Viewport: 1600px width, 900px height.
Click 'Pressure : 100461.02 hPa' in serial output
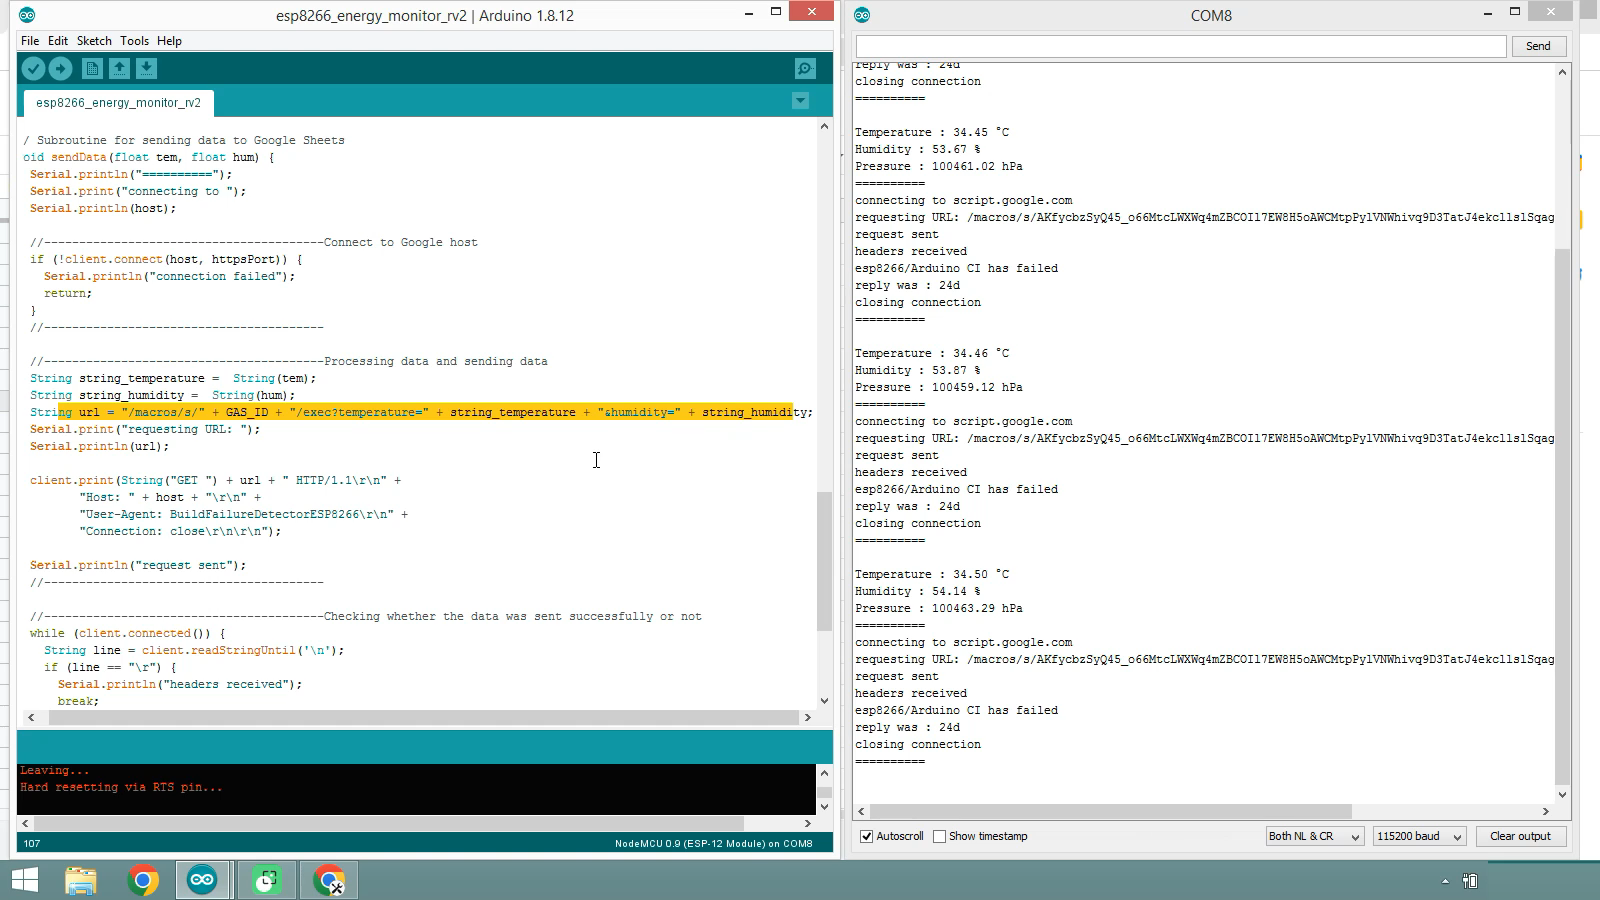939,166
